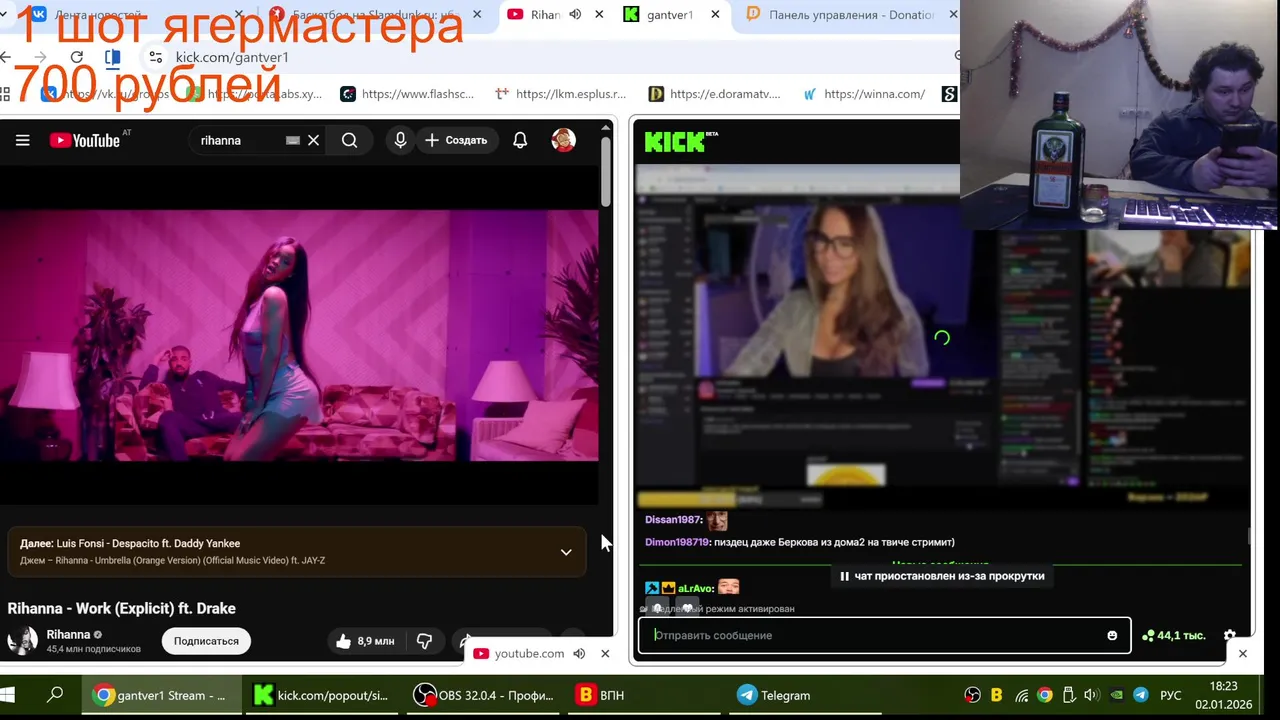The height and width of the screenshot is (720, 1280).
Task: Open the lkm.esplus bookmark
Action: pos(560,94)
